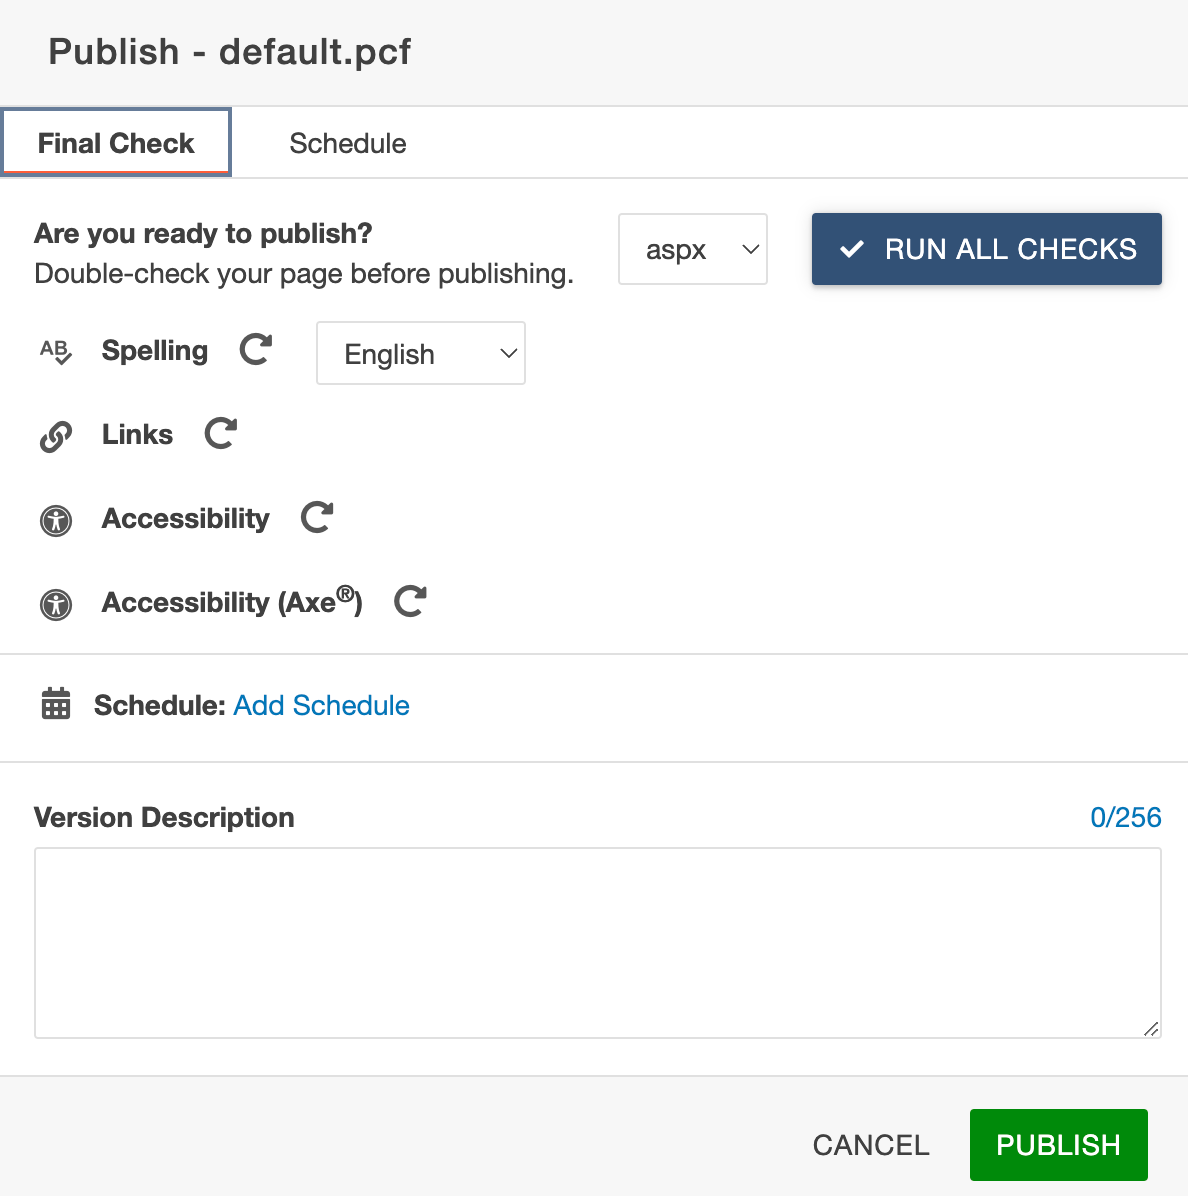Run the Spelling check refresh icon
Screen dimensions: 1188x1196
pos(255,350)
